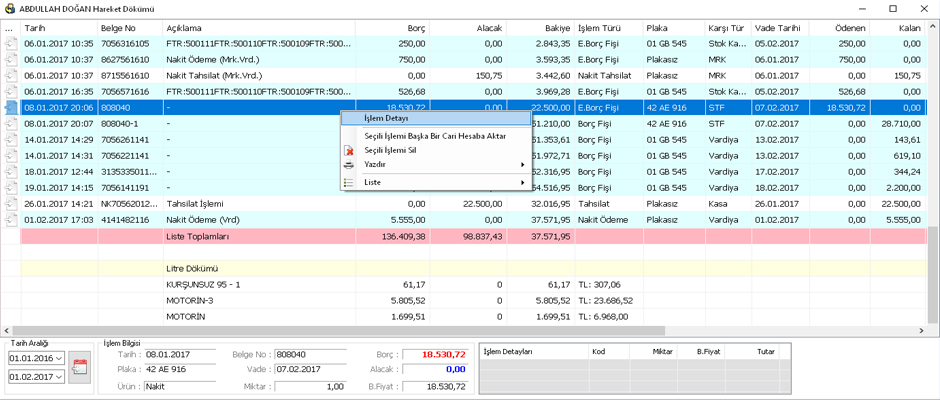Click row icon for Belge No 7056316105
940x400 pixels.
click(x=11, y=44)
